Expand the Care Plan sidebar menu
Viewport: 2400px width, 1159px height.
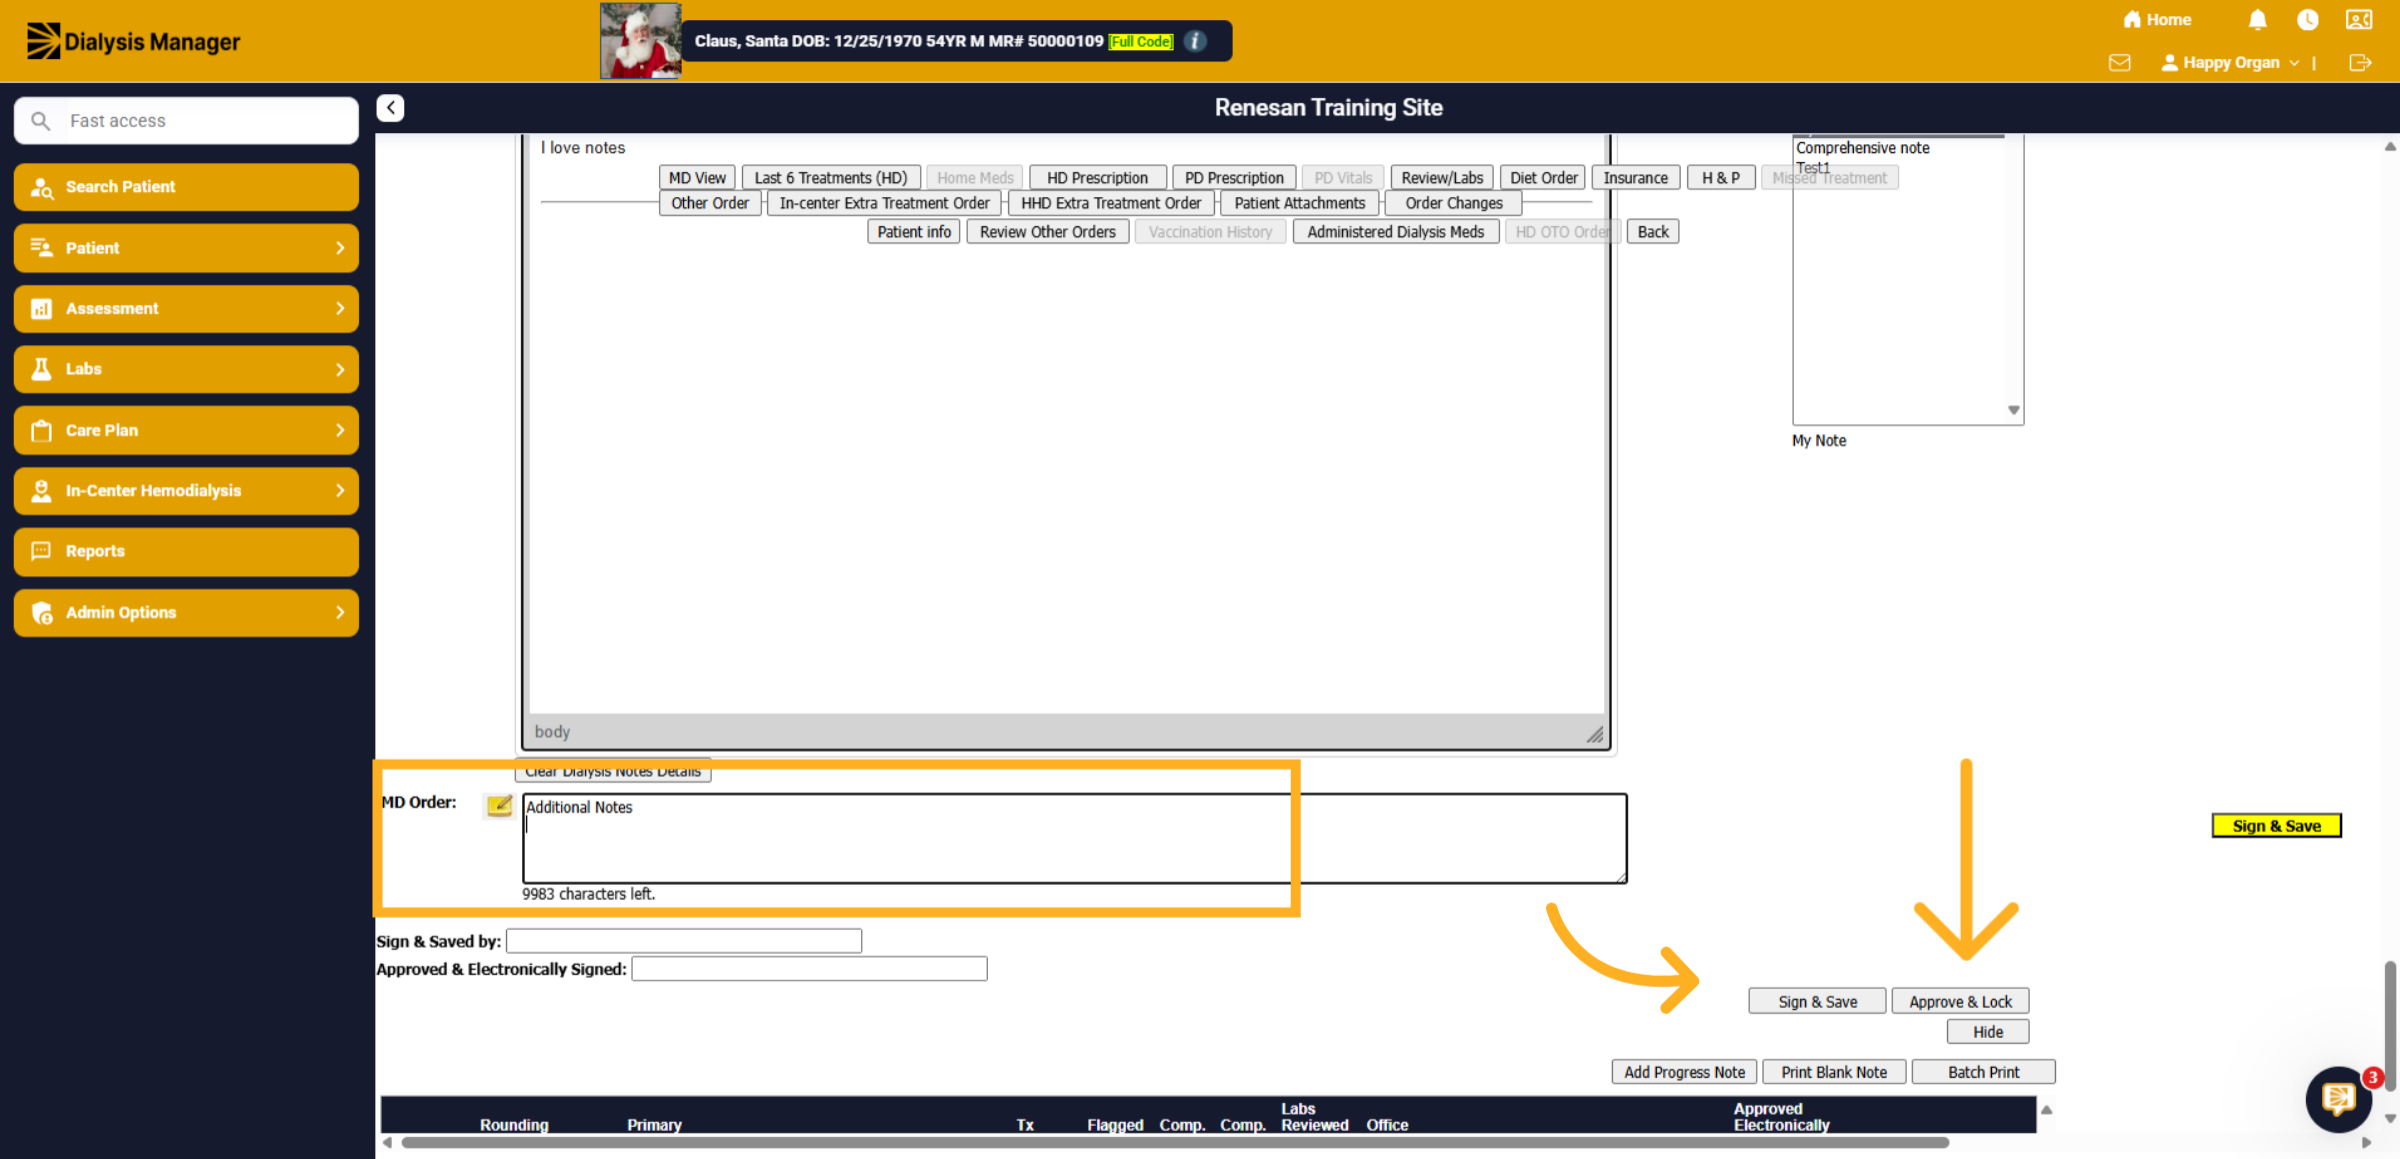(x=186, y=430)
